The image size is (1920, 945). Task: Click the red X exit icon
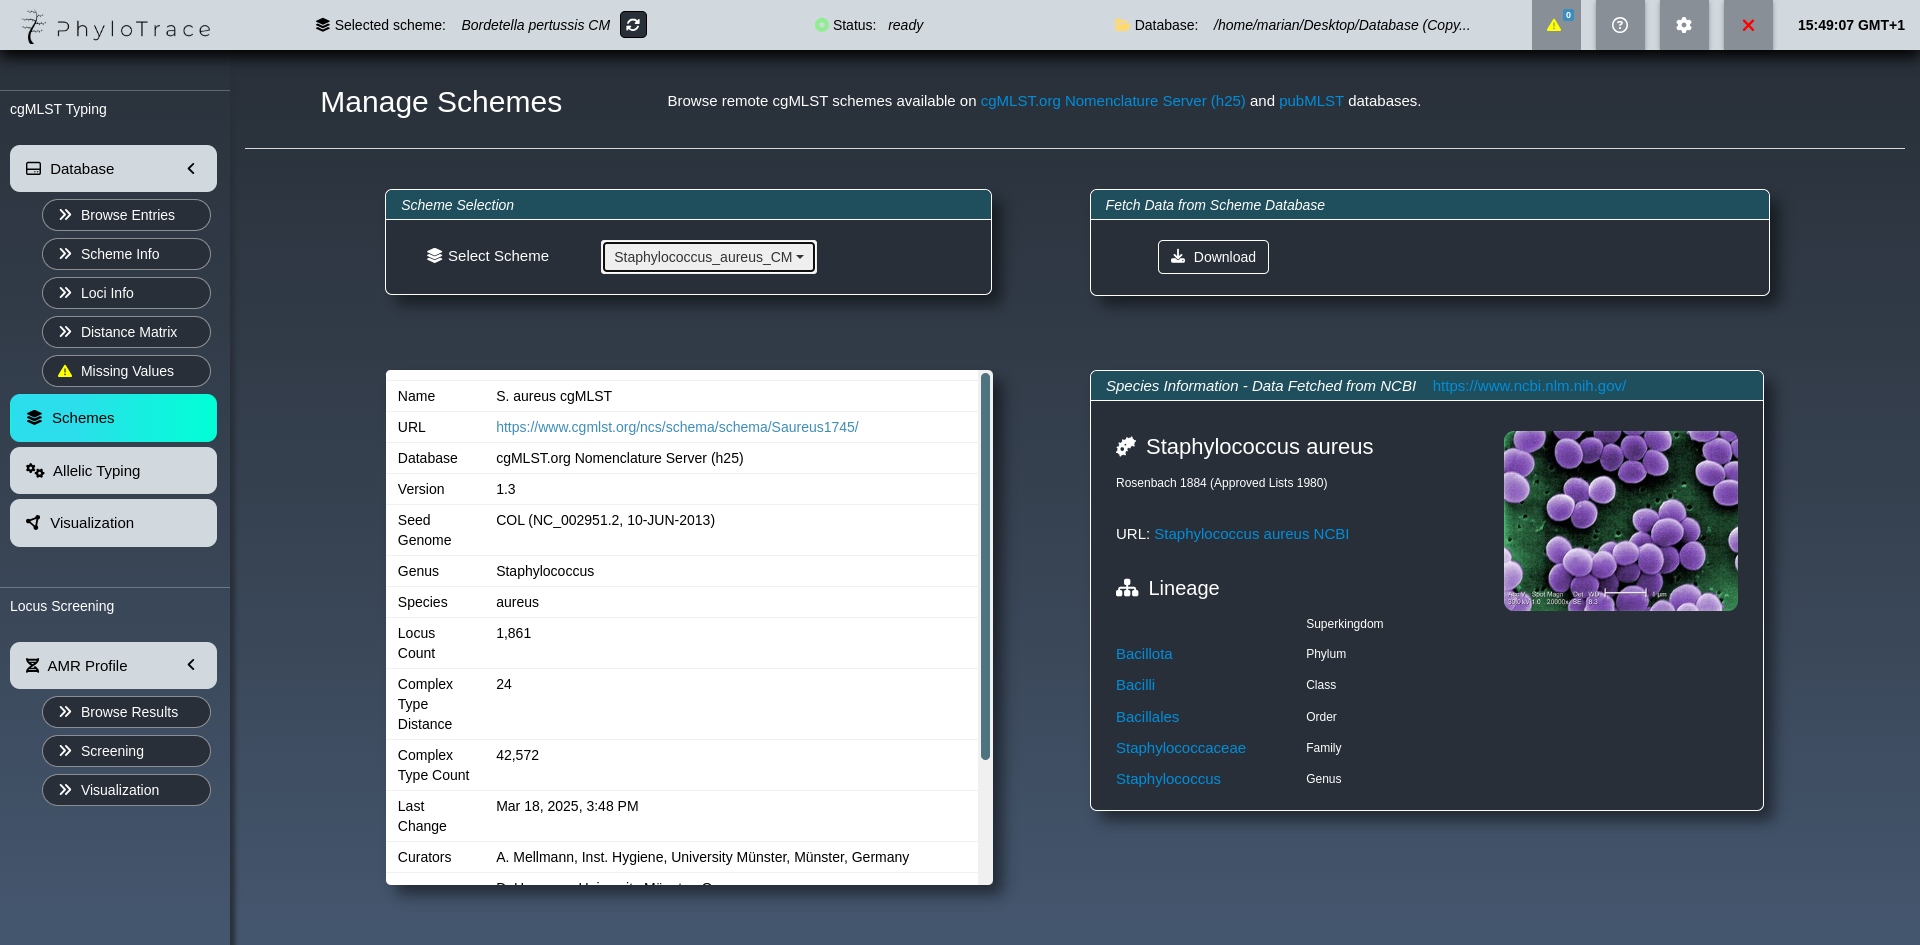(x=1748, y=25)
